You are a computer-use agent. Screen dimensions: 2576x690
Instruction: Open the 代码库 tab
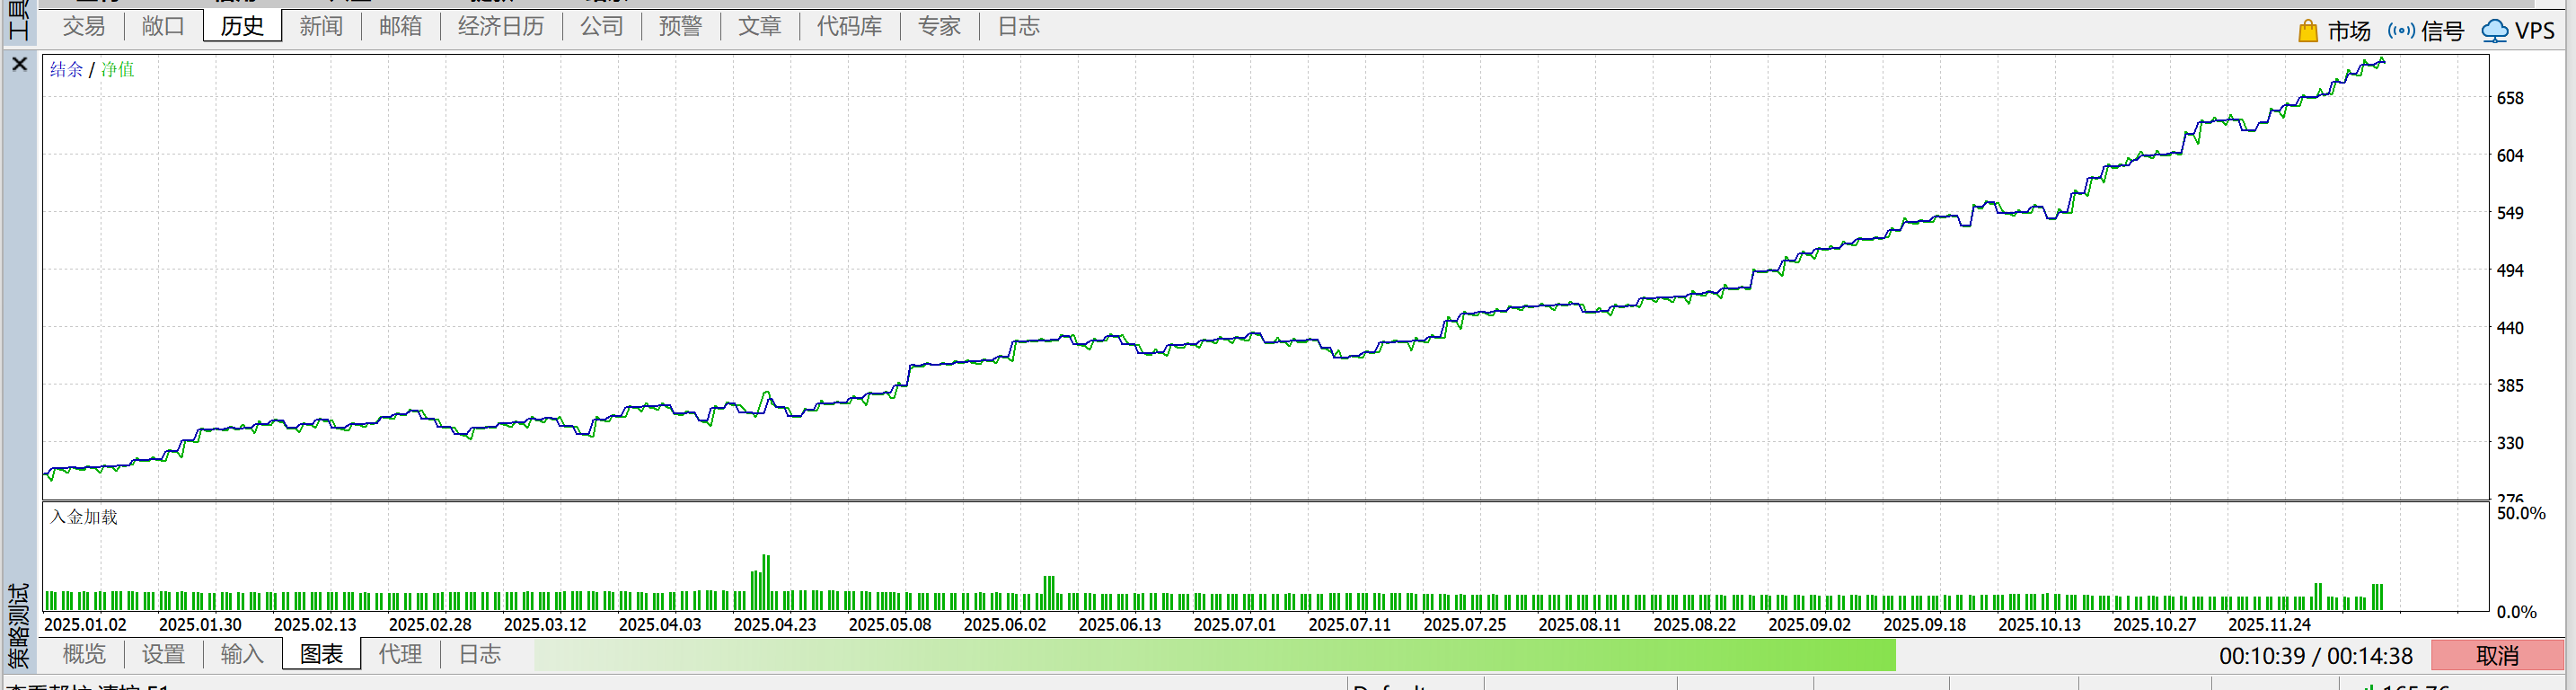(850, 26)
